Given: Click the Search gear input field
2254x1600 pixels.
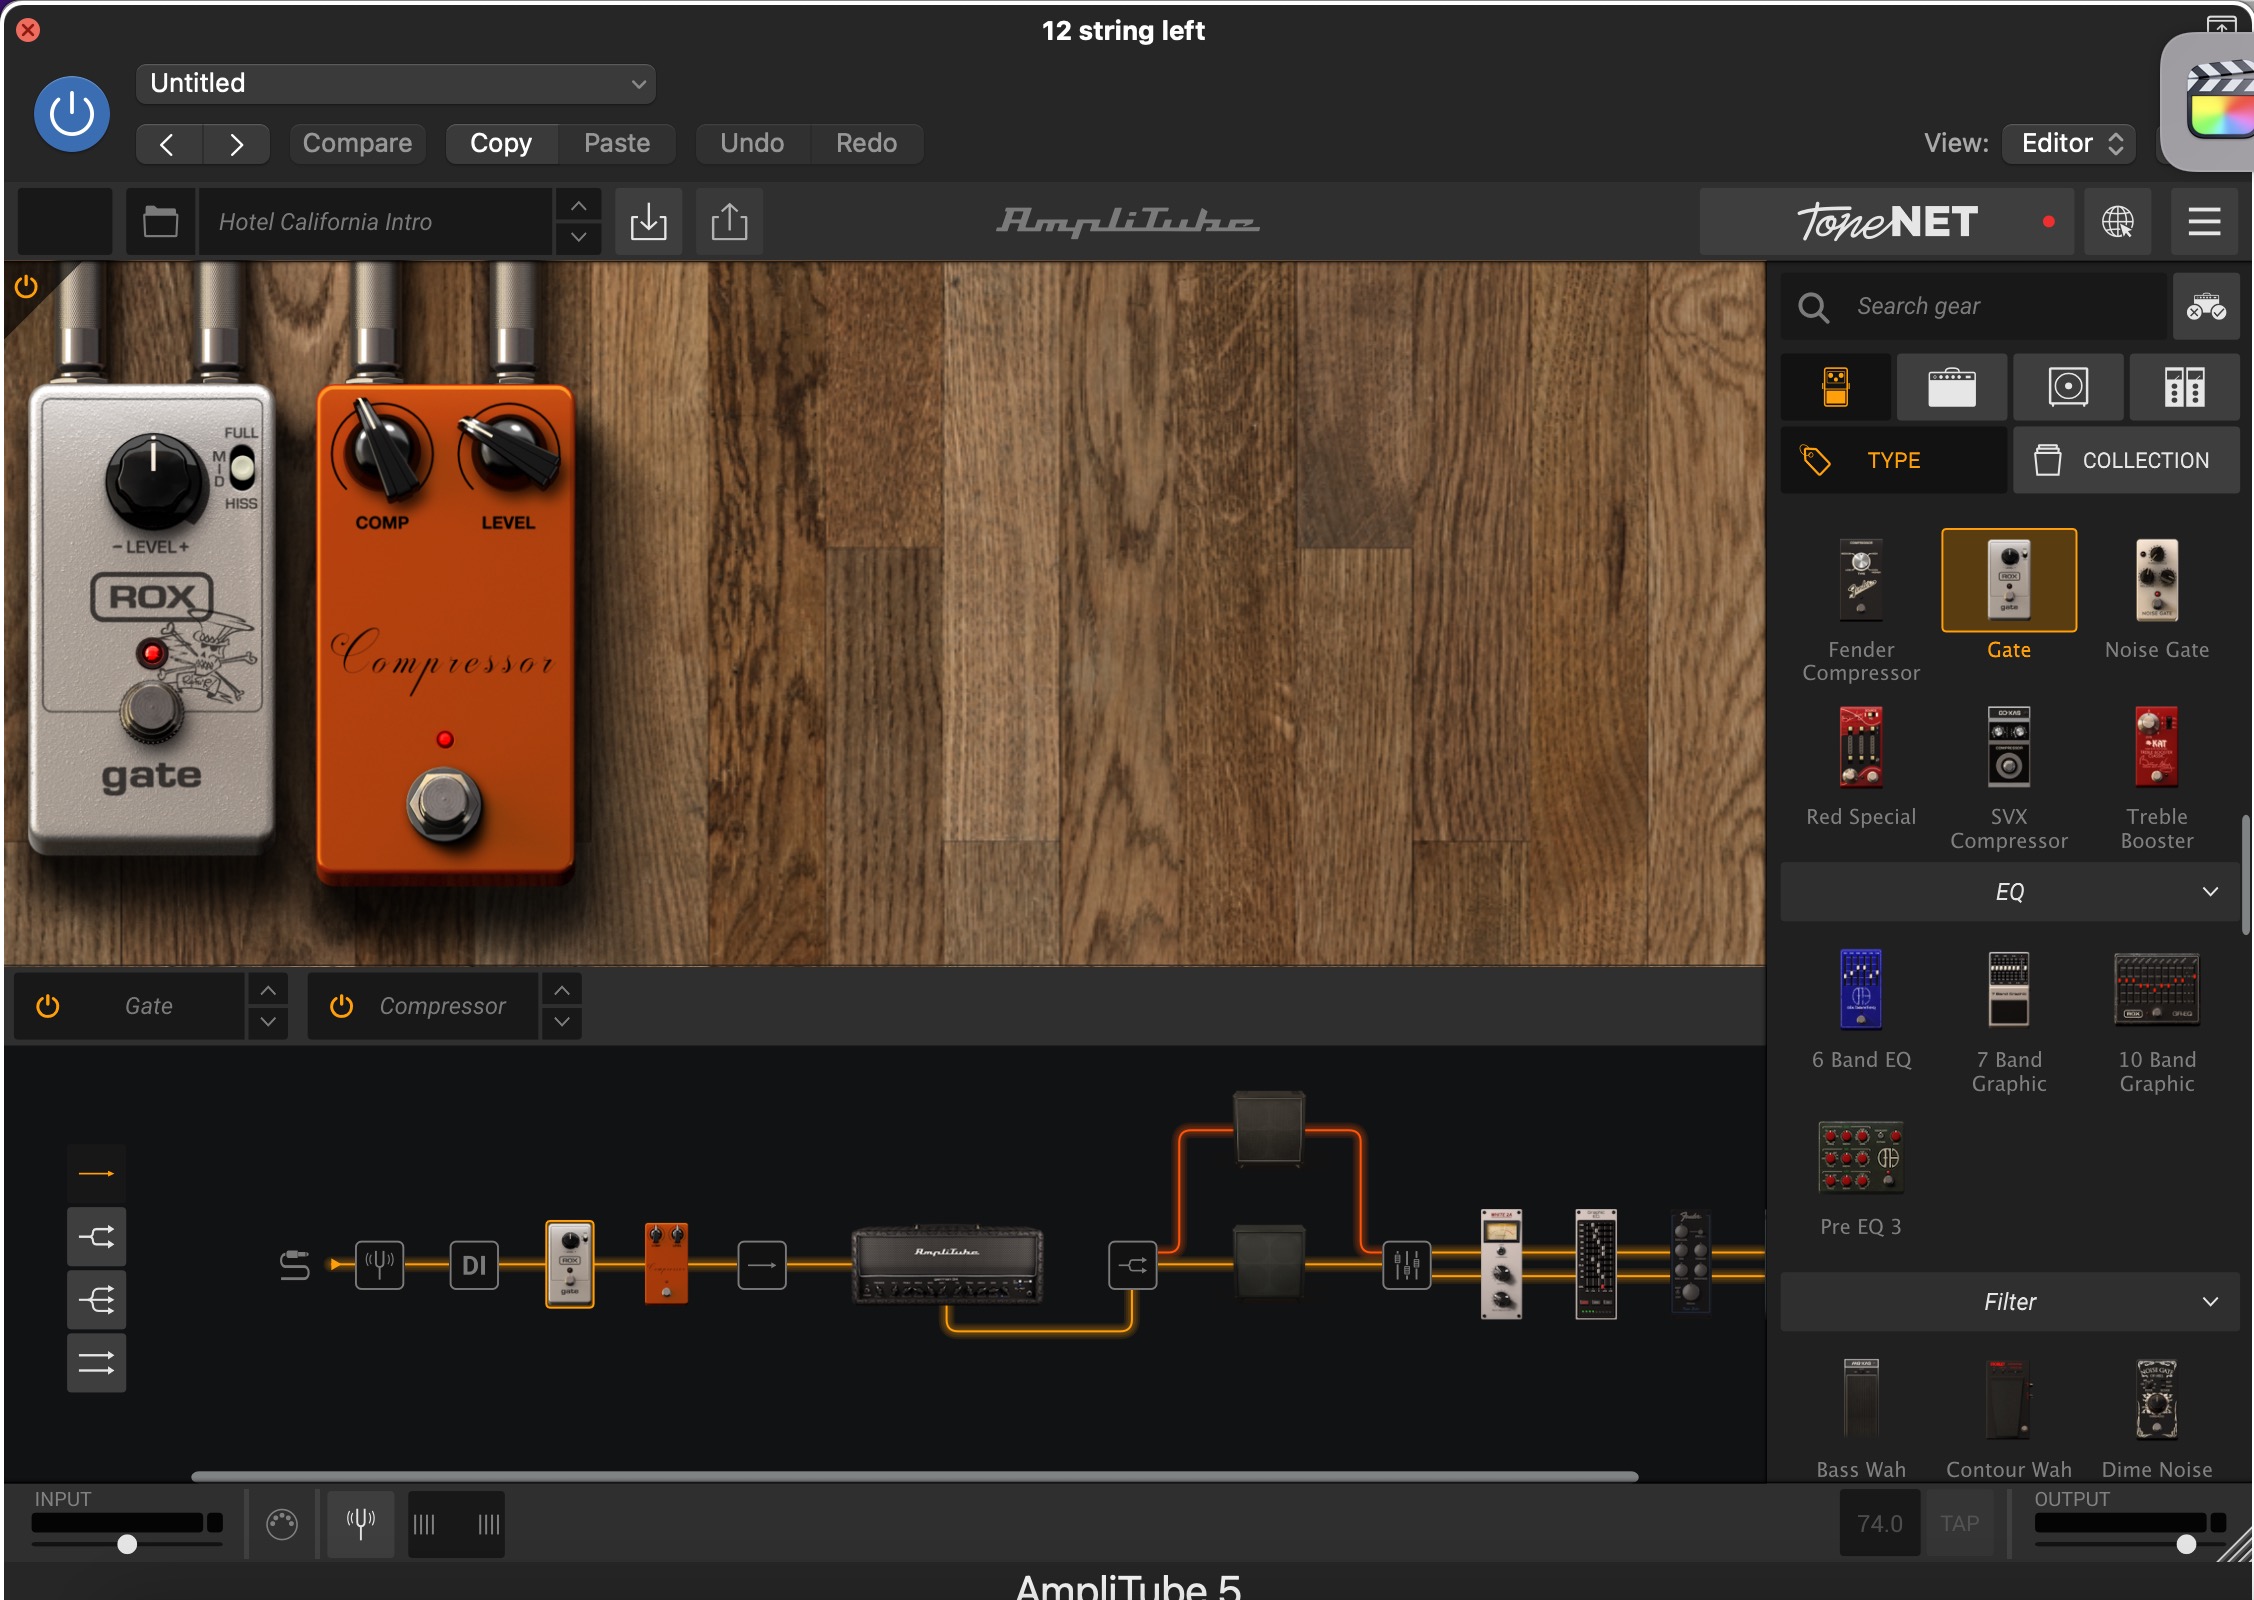Looking at the screenshot, I should click(x=1974, y=306).
